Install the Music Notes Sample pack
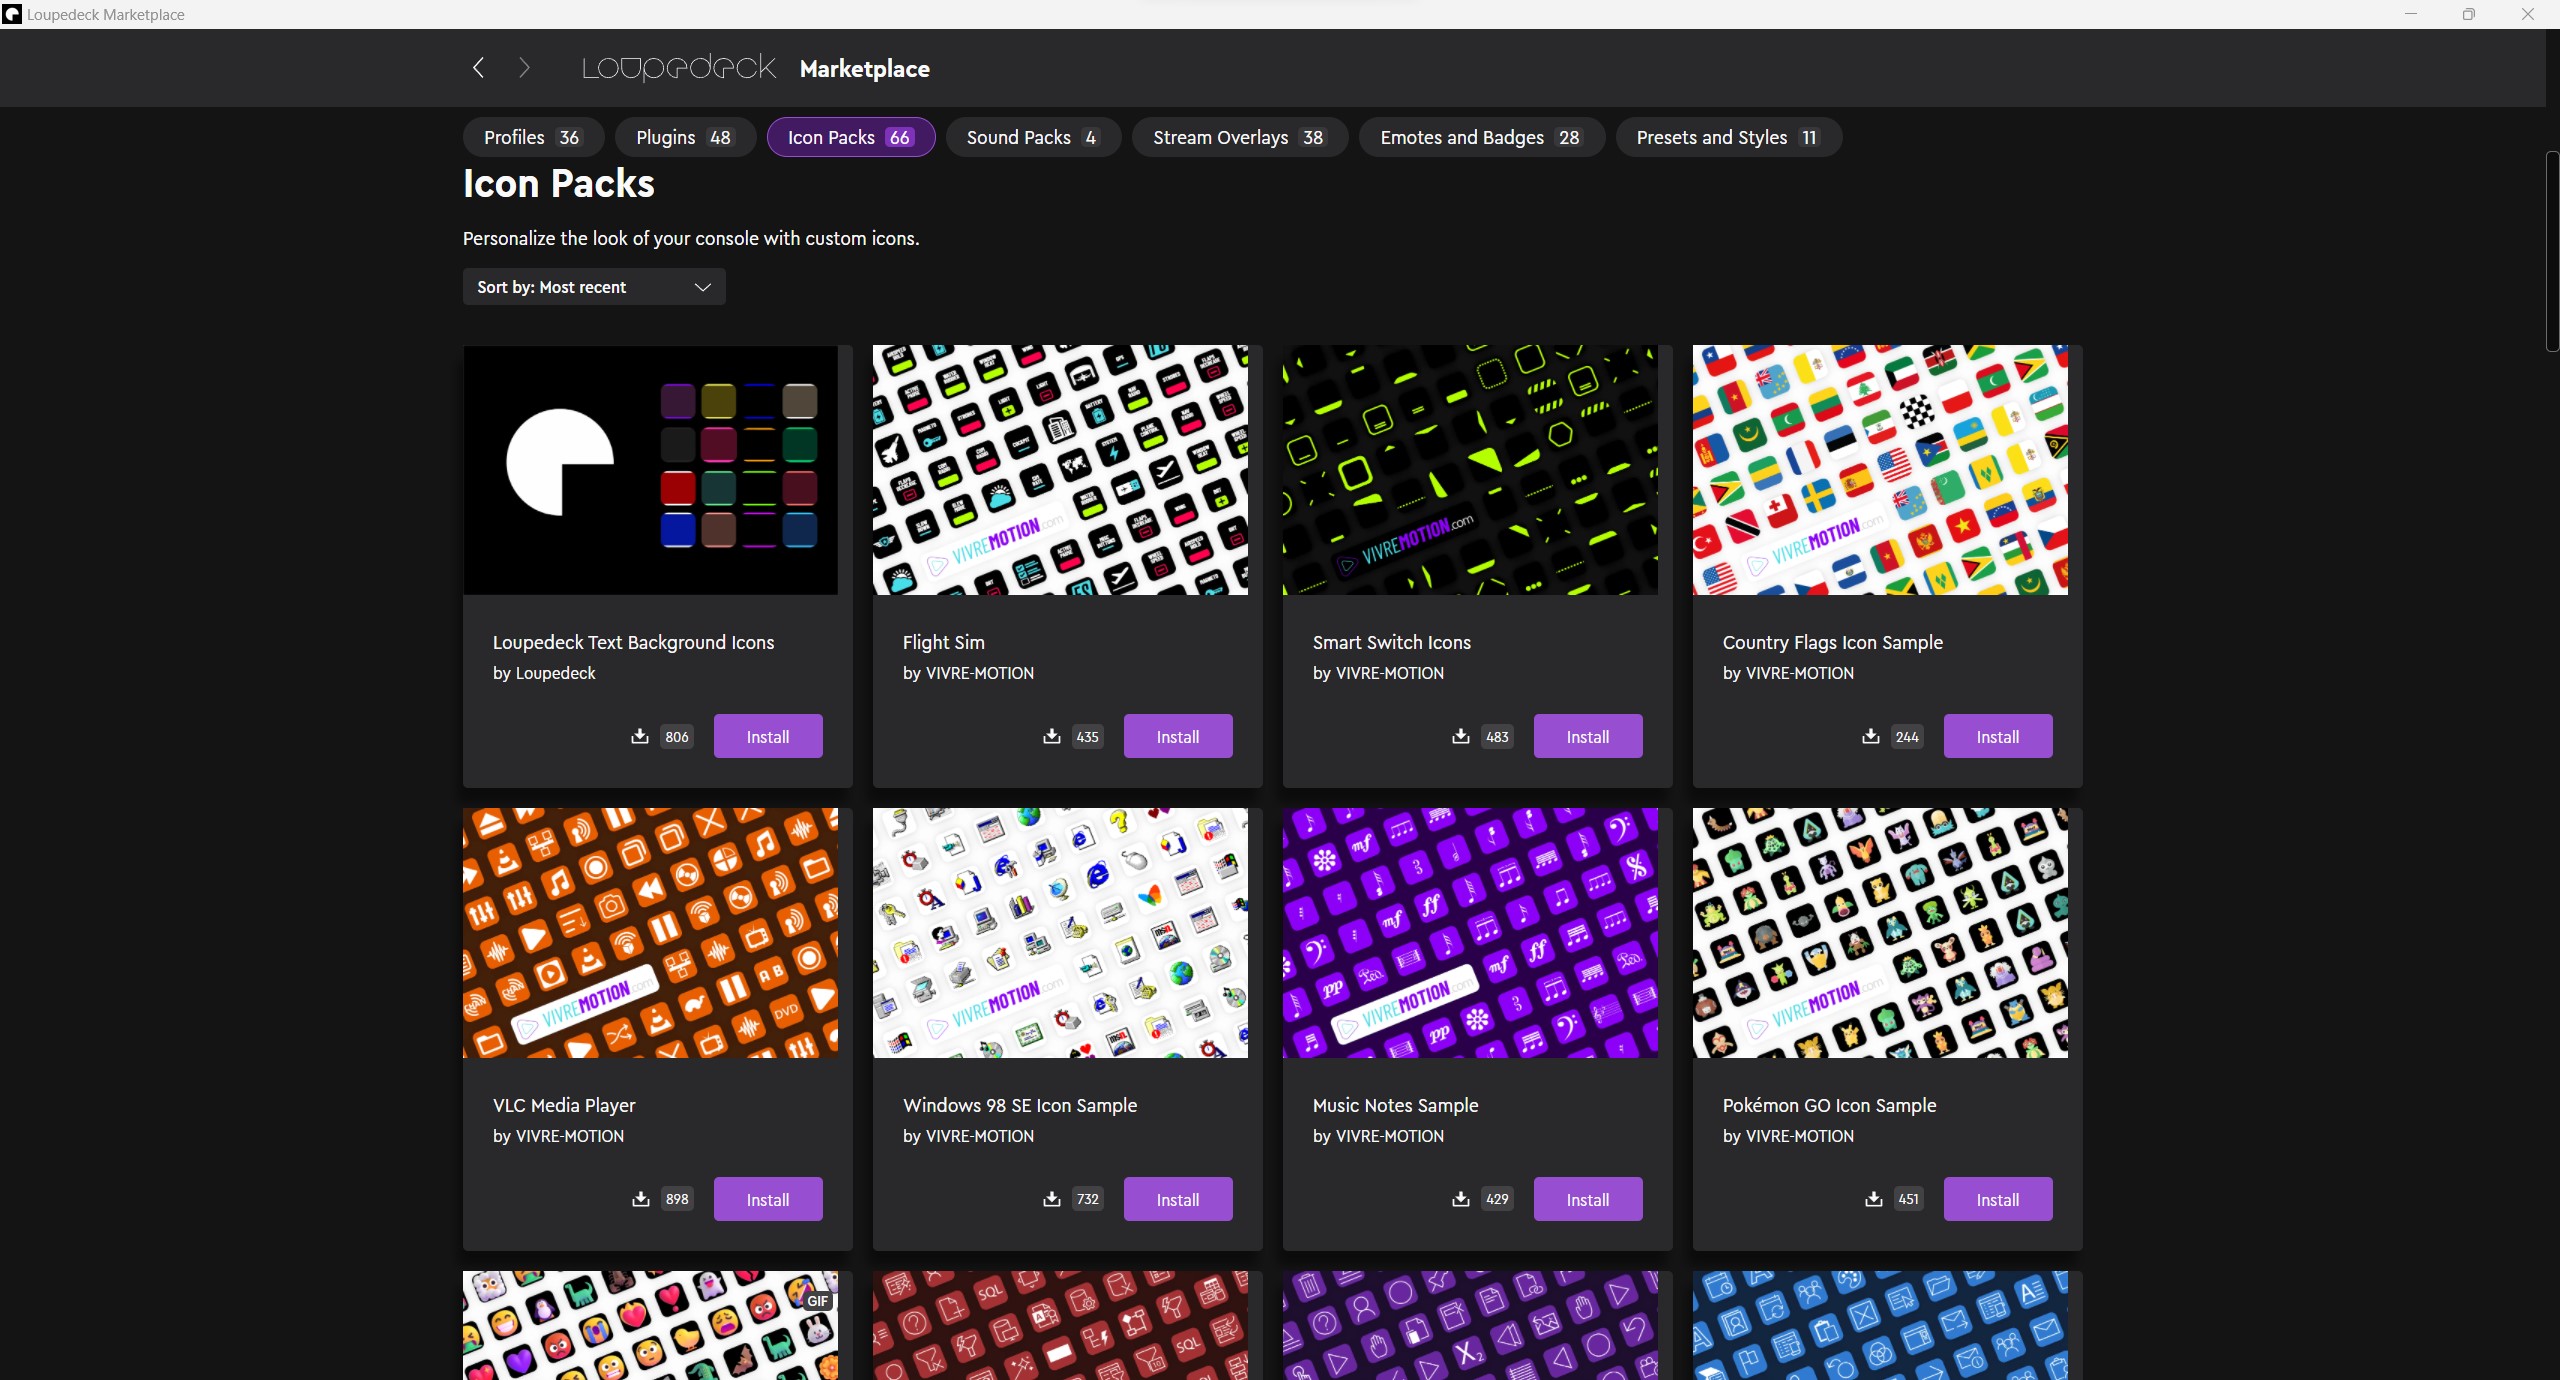This screenshot has width=2560, height=1380. (1588, 1199)
